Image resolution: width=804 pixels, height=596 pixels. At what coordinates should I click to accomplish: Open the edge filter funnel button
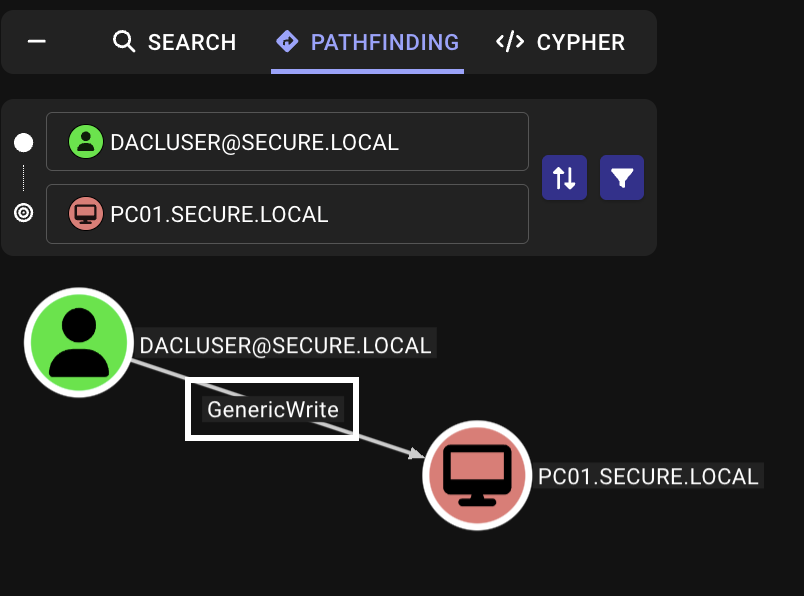pyautogui.click(x=622, y=178)
